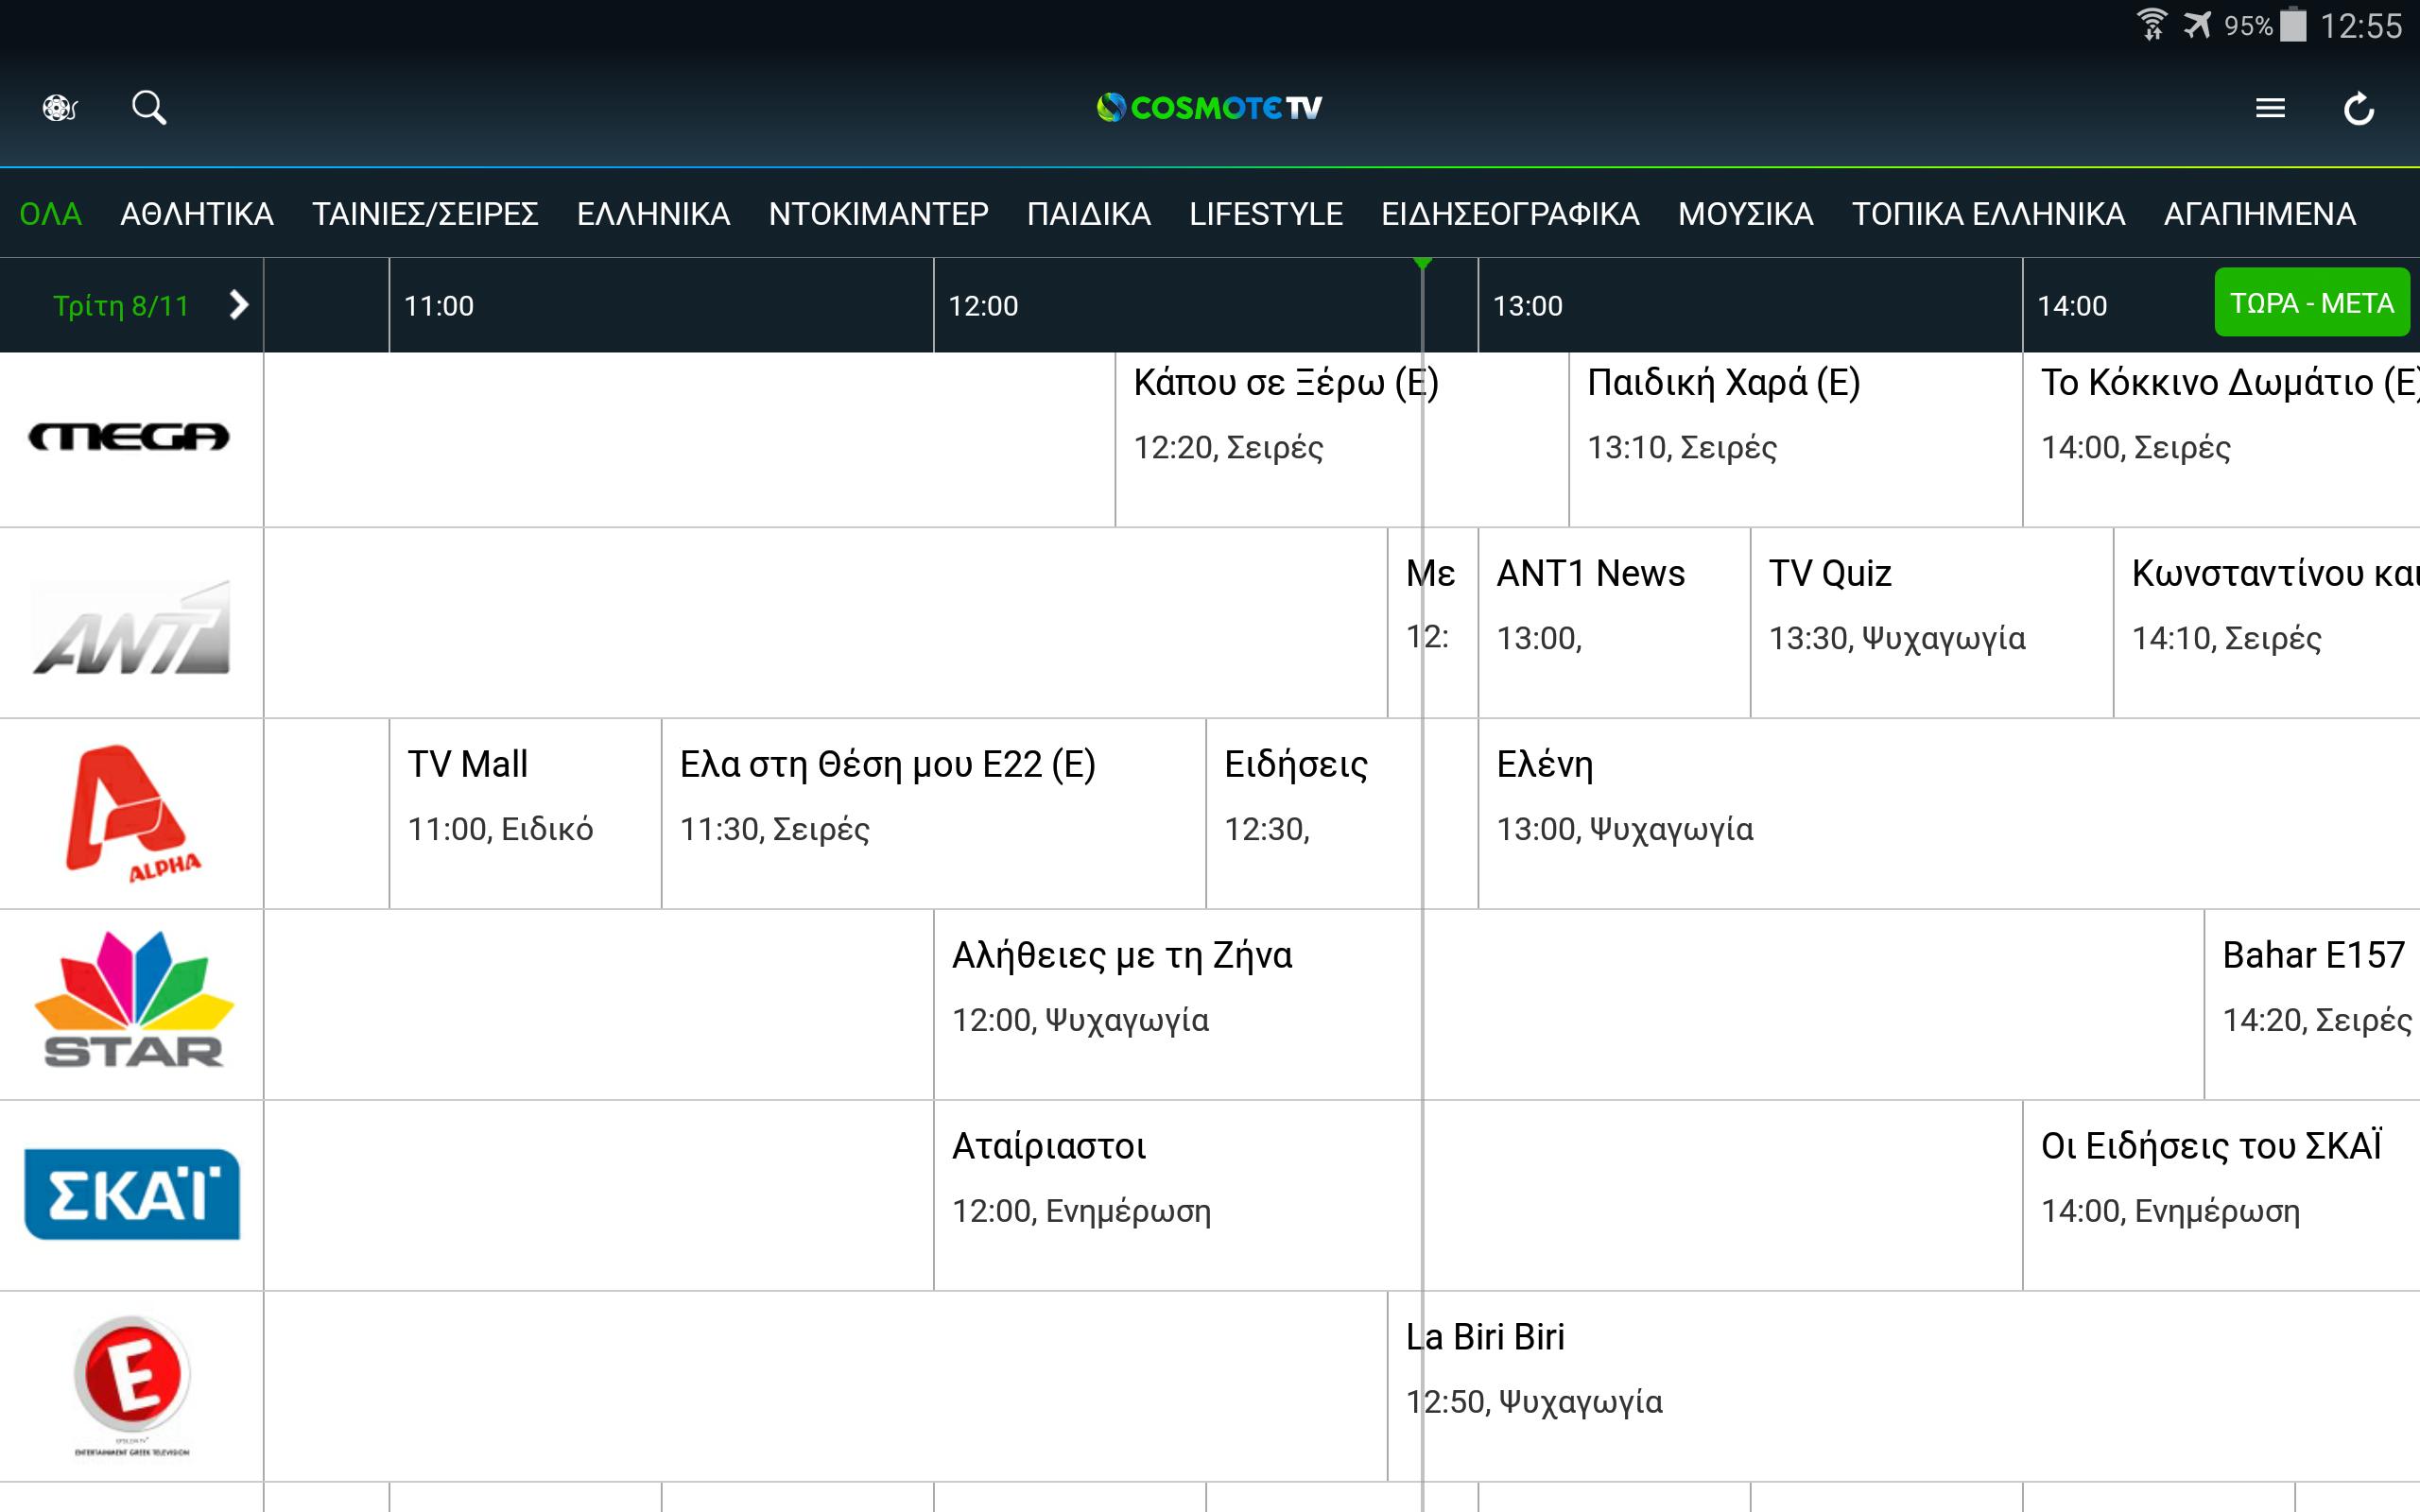
Task: Expand next day with the date chevron
Action: tap(238, 306)
